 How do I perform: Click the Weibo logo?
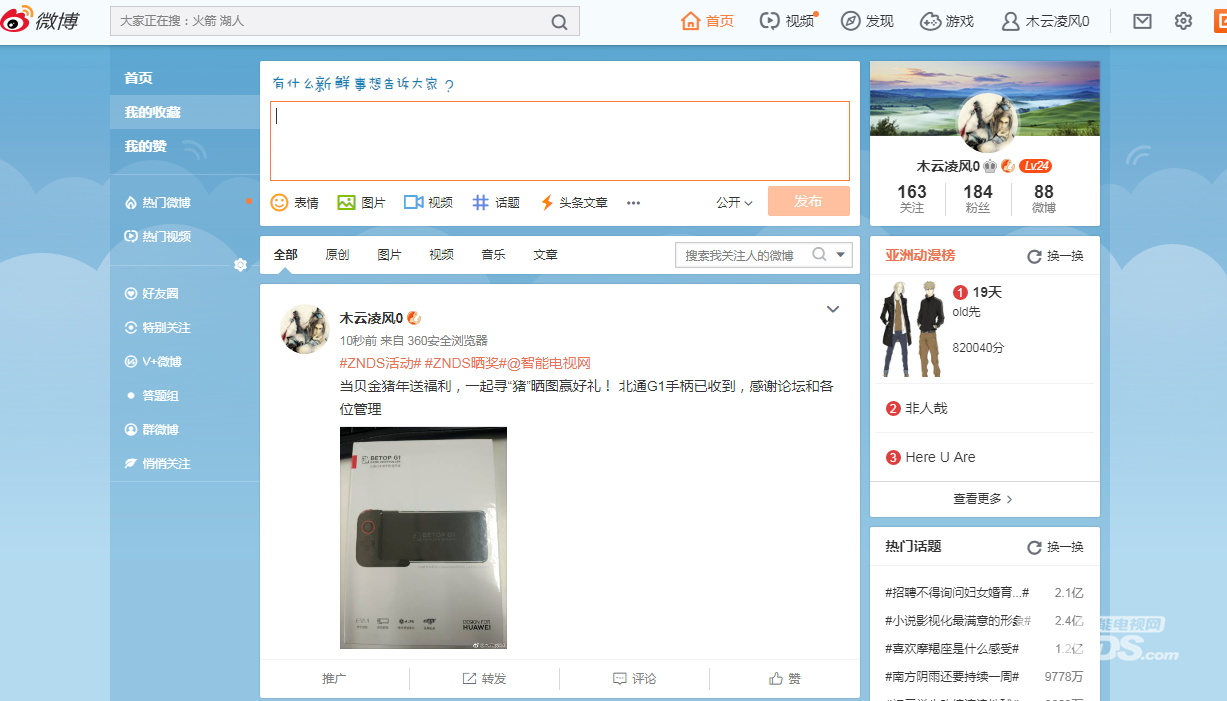(40, 21)
